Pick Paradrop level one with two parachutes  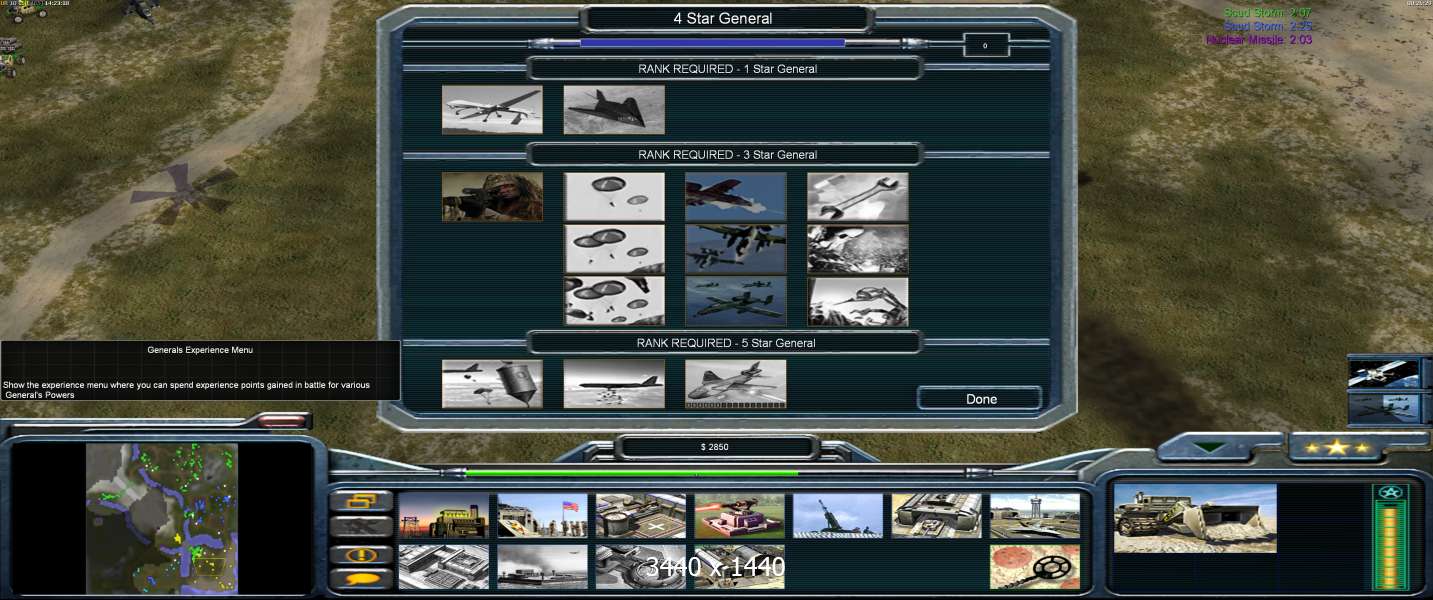(x=614, y=197)
